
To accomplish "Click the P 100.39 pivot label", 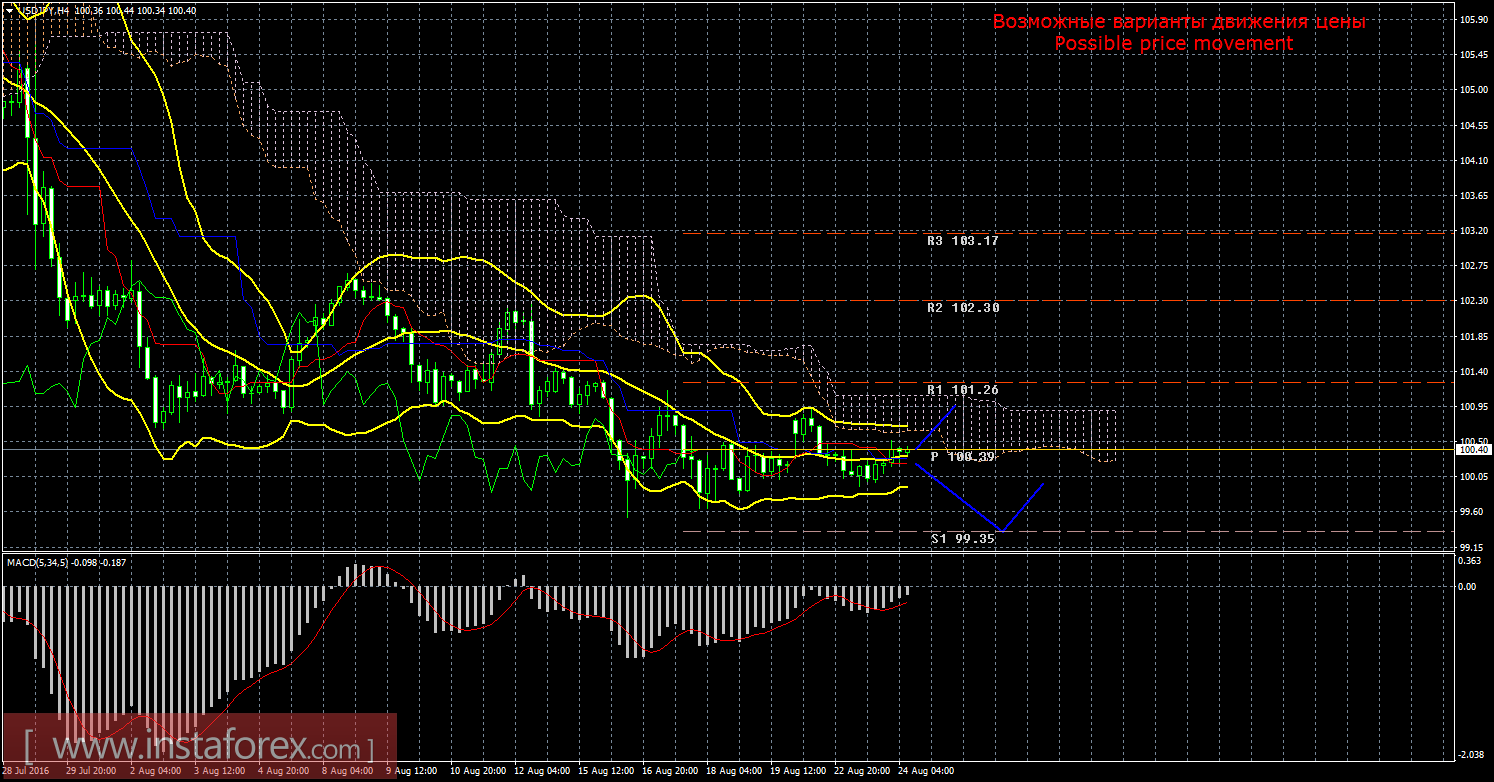I will pyautogui.click(x=962, y=456).
